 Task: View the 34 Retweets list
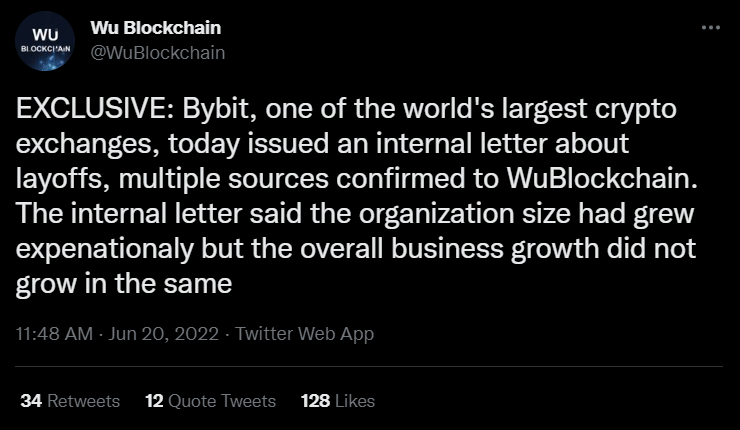pyautogui.click(x=70, y=401)
